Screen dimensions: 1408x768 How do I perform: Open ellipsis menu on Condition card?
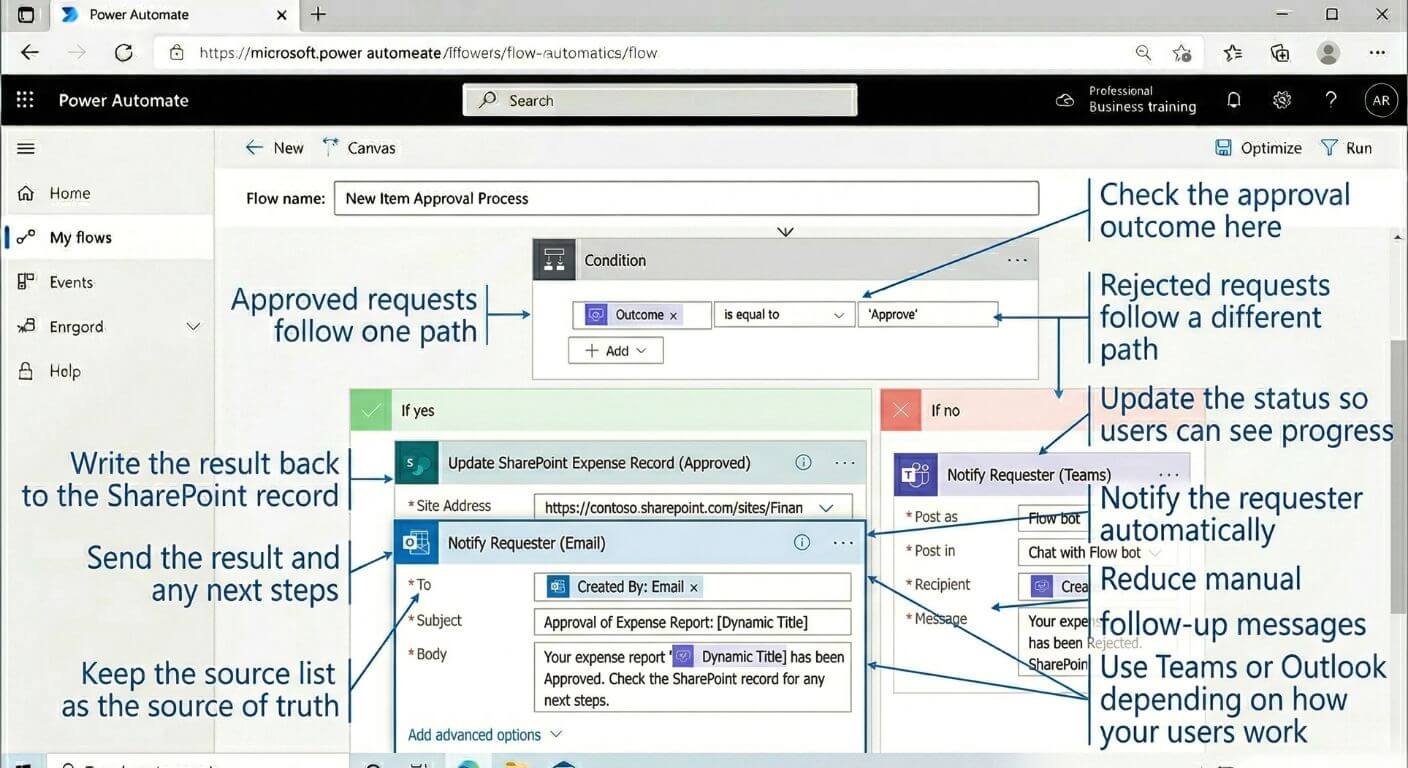1017,260
